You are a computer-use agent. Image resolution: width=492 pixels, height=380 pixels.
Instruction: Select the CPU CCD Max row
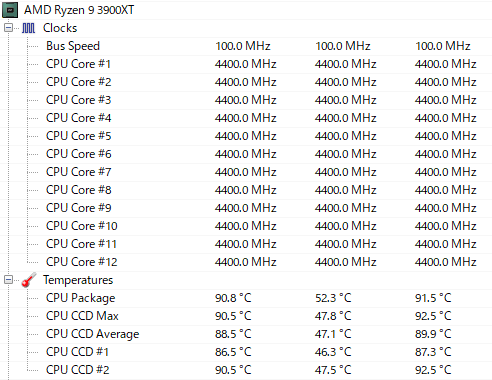coord(246,316)
